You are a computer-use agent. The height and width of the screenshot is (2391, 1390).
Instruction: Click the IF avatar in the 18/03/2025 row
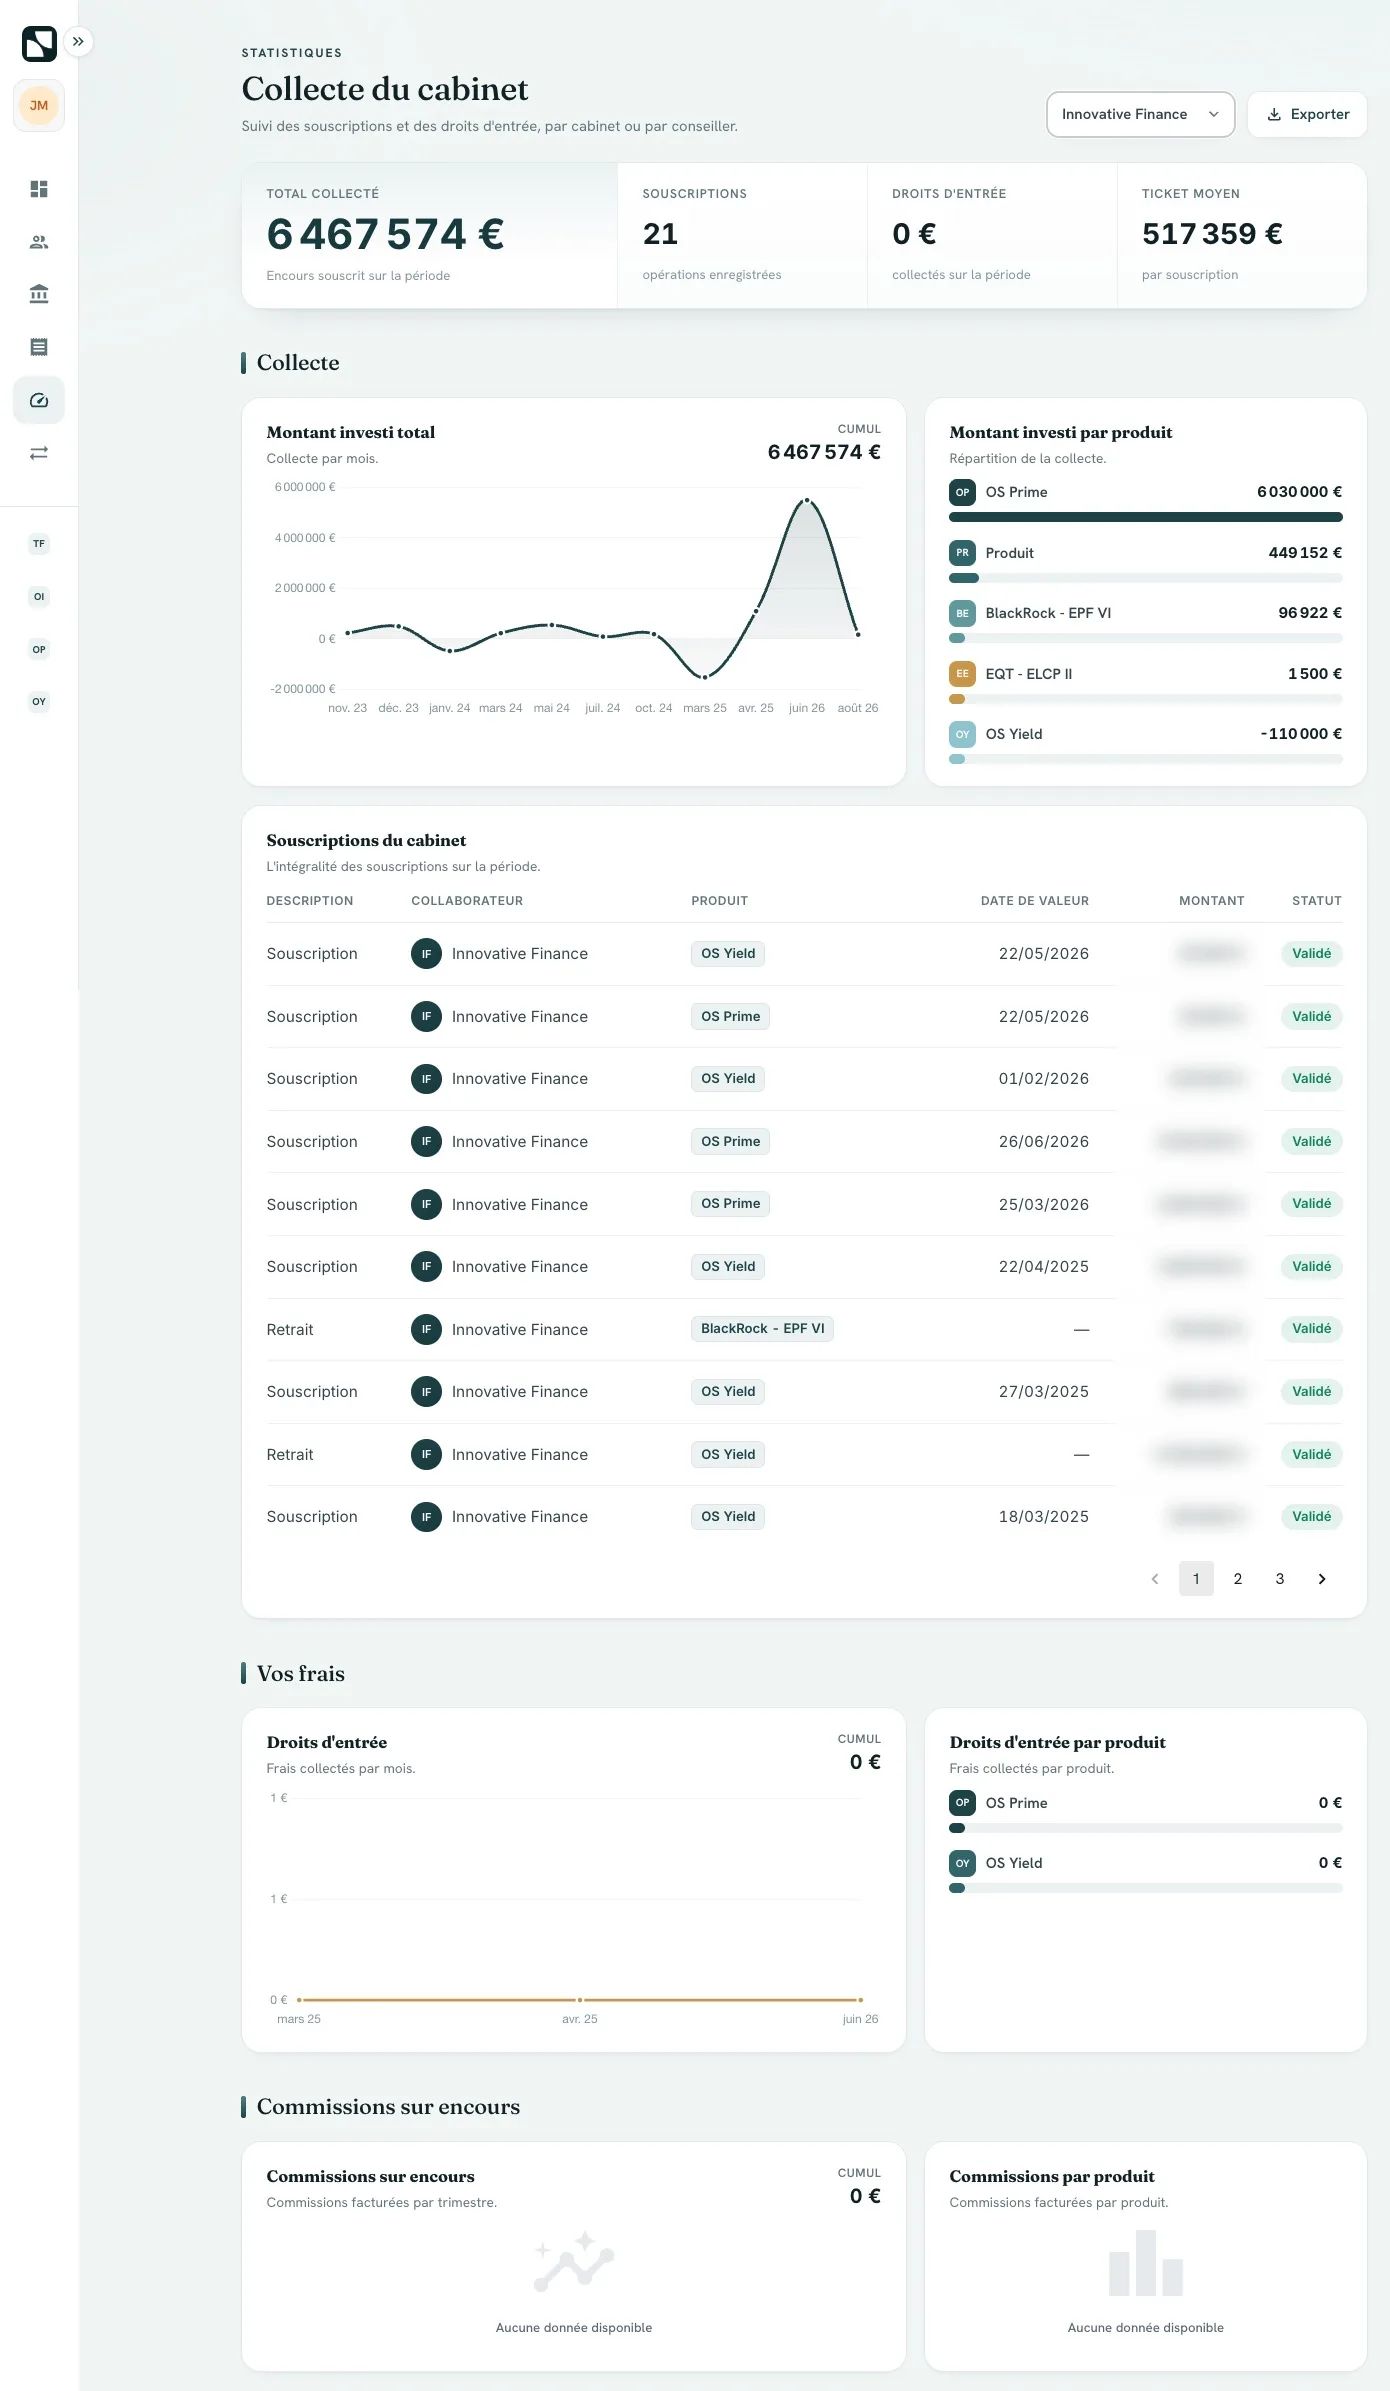click(x=426, y=1517)
